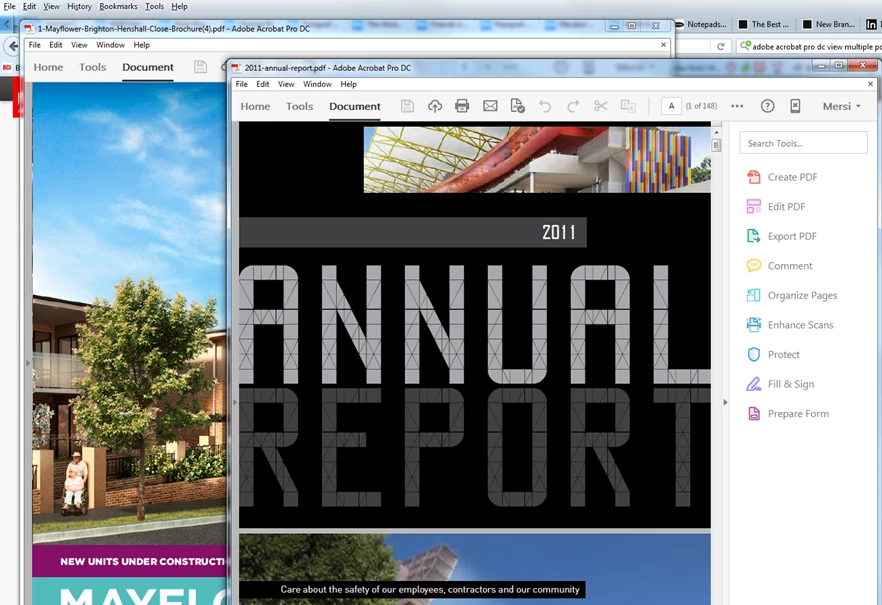Switch to the The Best browser tab
The width and height of the screenshot is (882, 605).
[764, 24]
